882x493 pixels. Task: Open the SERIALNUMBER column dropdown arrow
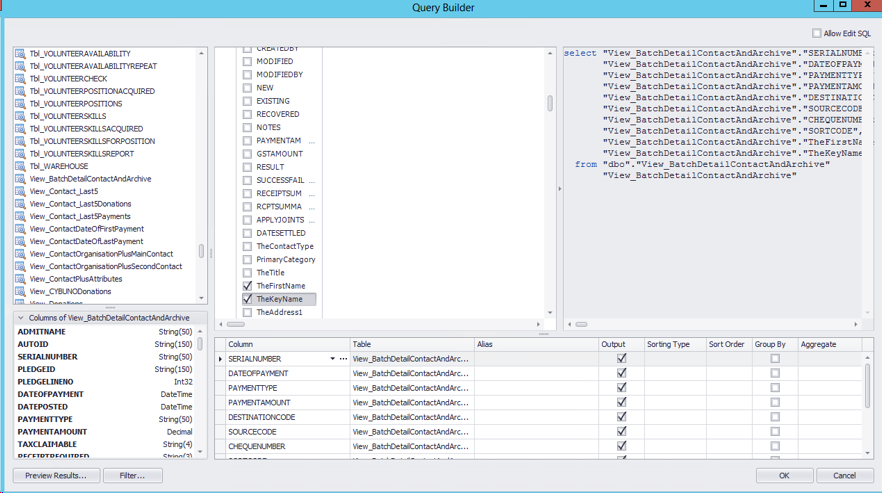(x=332, y=358)
